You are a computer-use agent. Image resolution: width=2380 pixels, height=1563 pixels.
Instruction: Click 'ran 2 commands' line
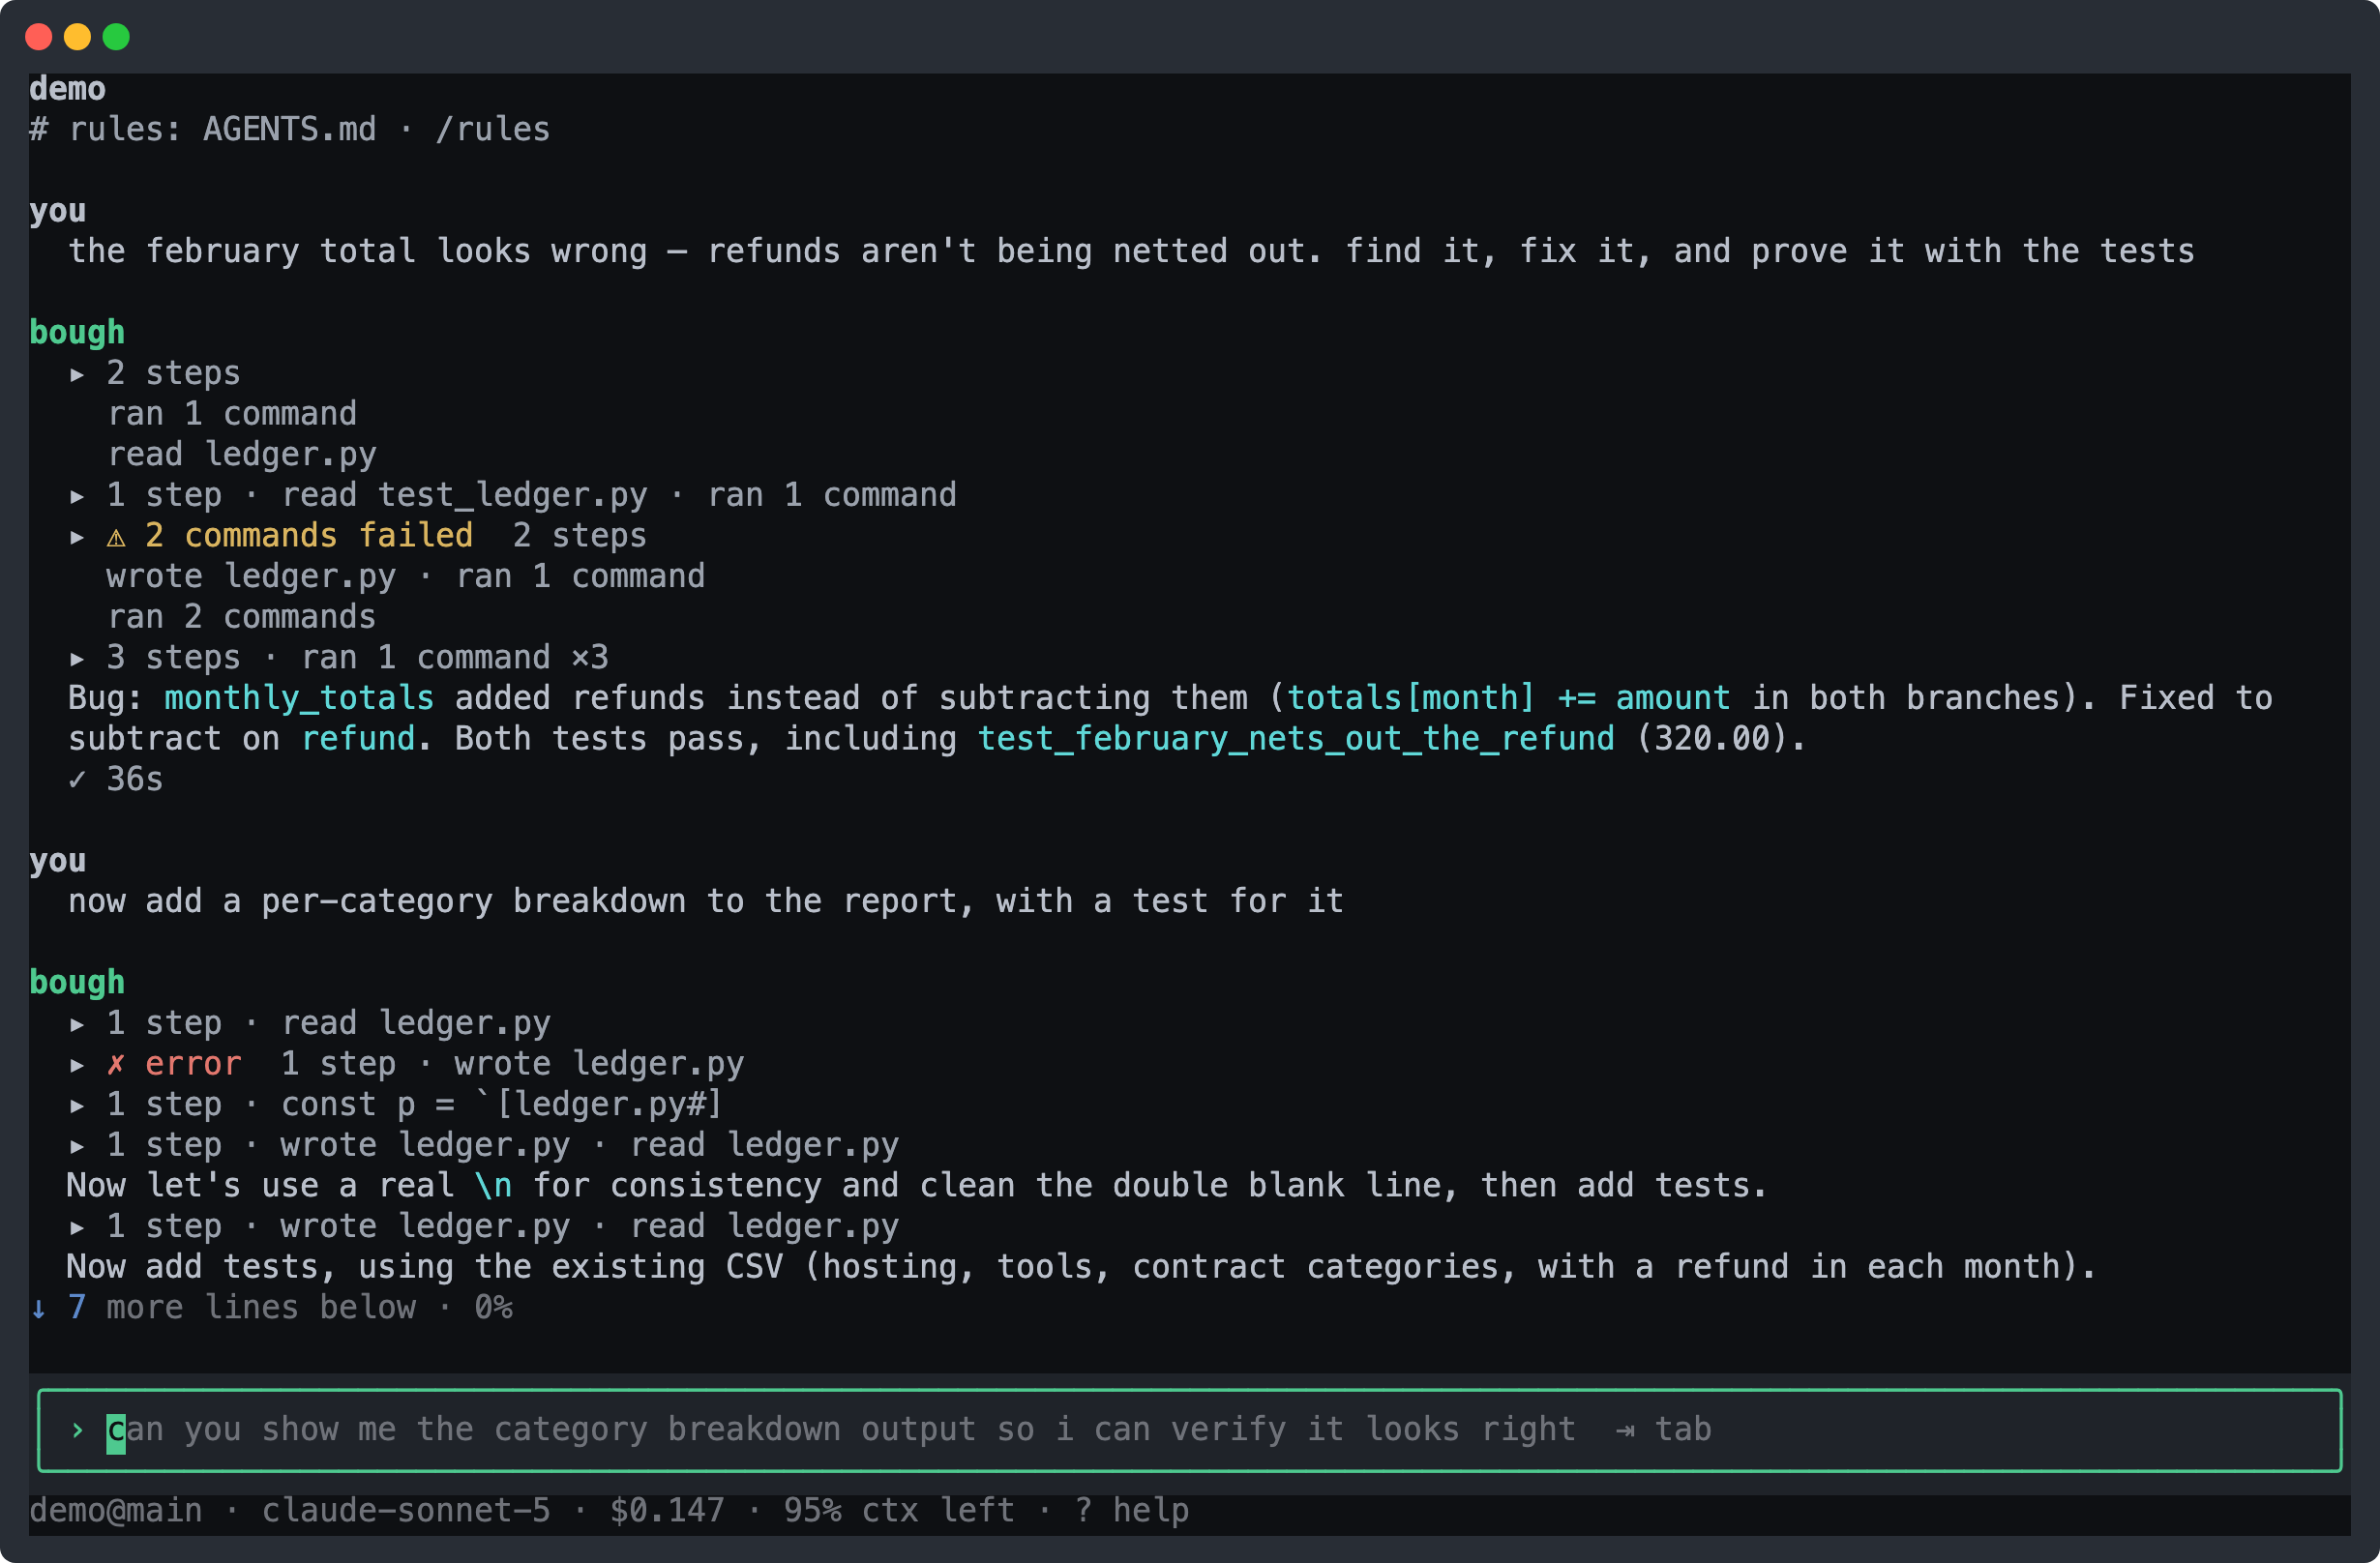tap(241, 618)
